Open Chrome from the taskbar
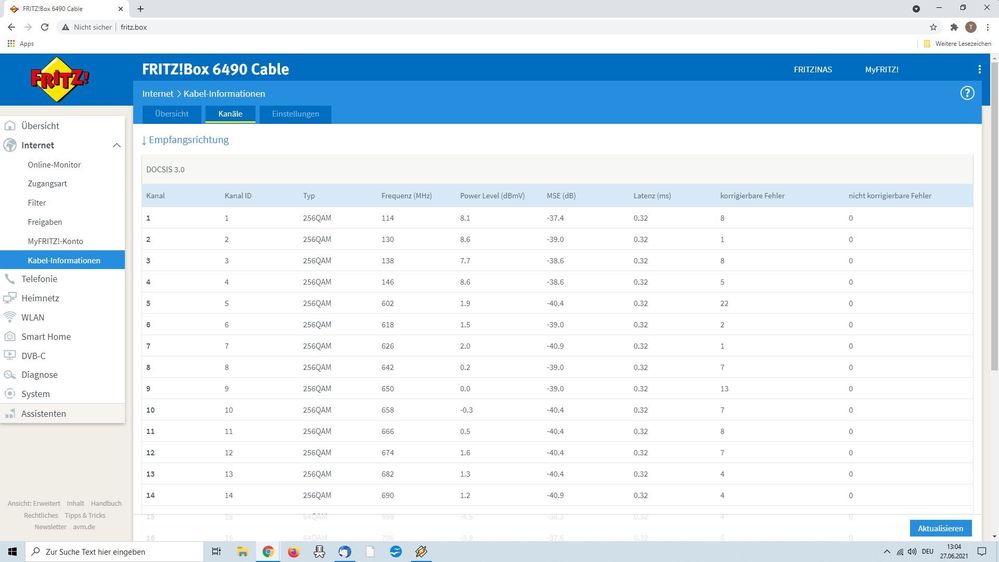 [268, 551]
